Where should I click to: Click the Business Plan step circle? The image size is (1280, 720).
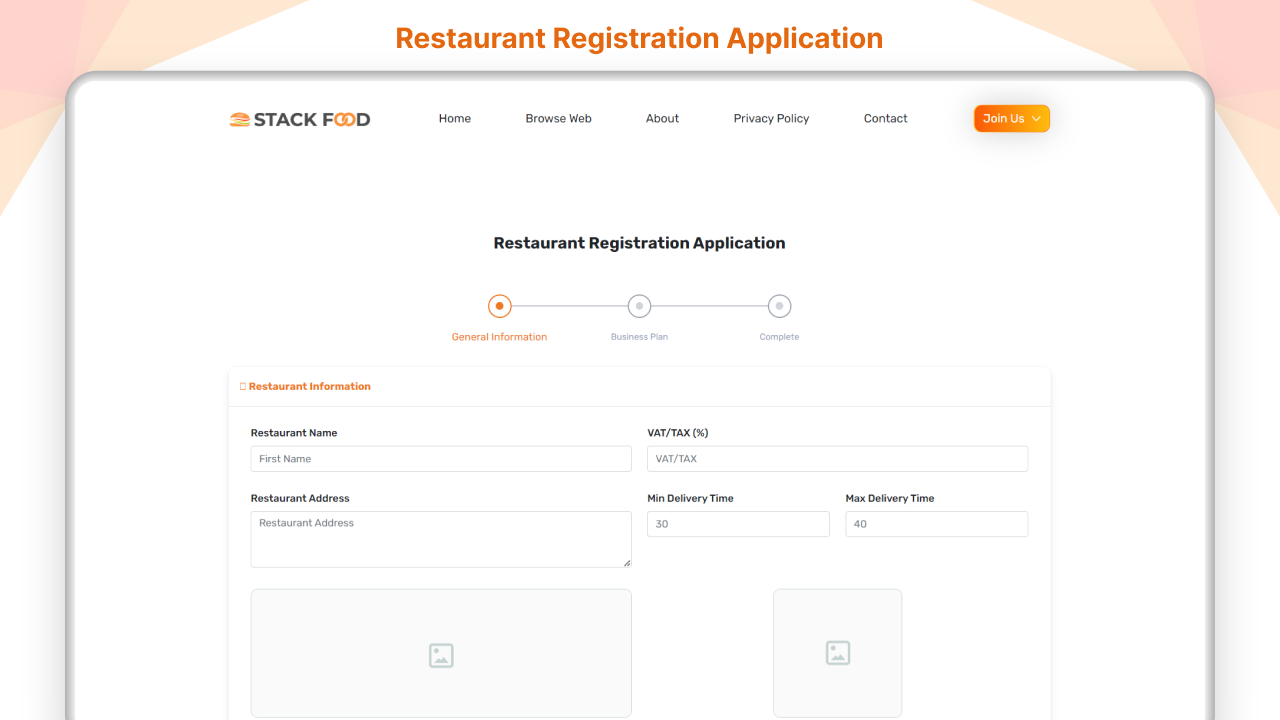click(x=639, y=306)
